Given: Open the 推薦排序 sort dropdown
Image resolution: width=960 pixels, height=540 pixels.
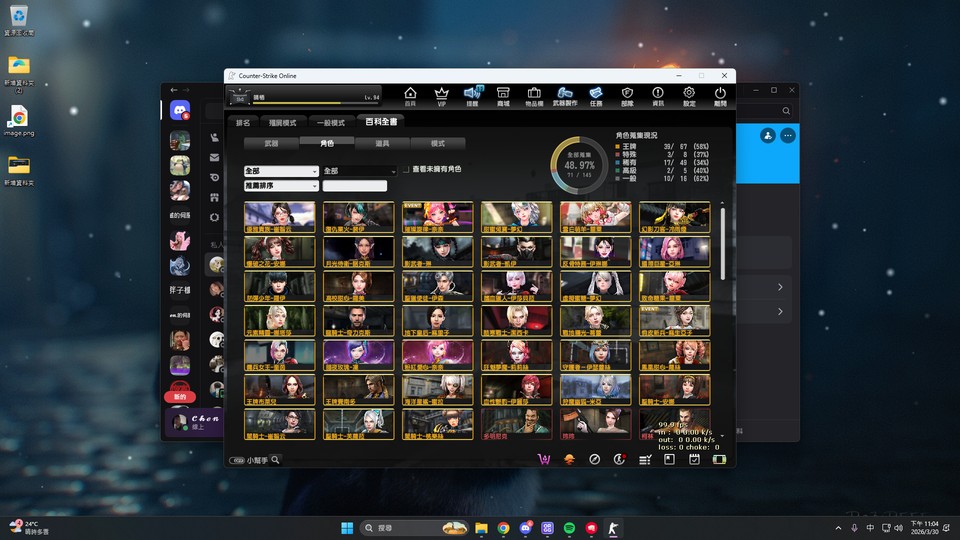Looking at the screenshot, I should (x=281, y=186).
